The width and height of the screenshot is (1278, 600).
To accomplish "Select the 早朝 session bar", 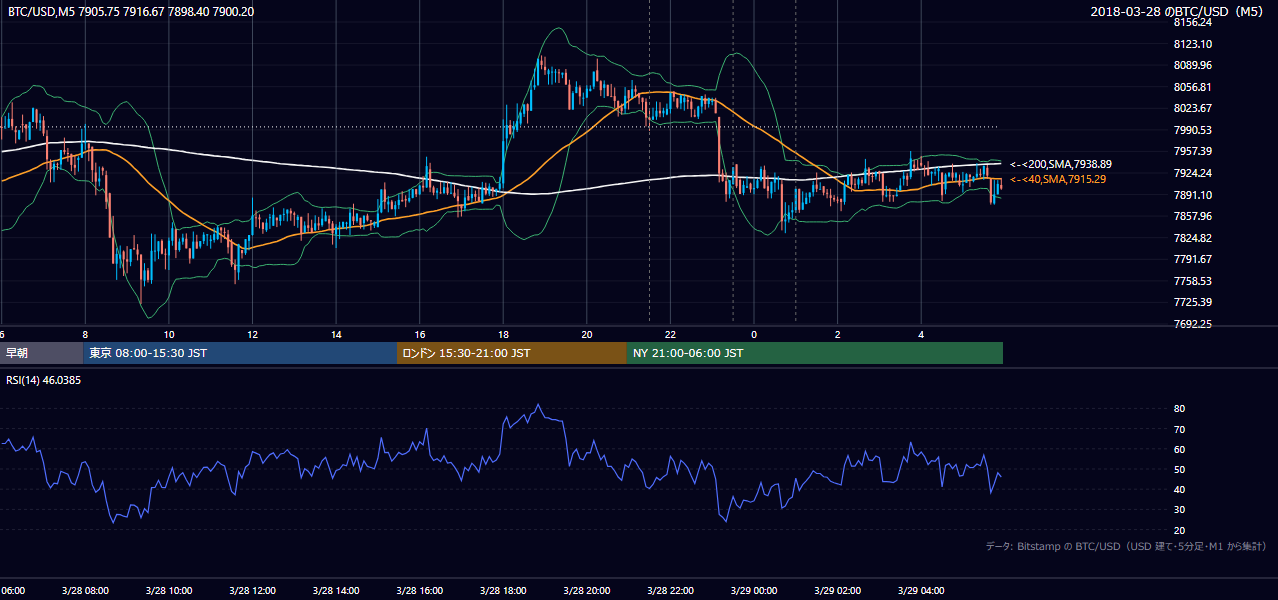I will (41, 353).
